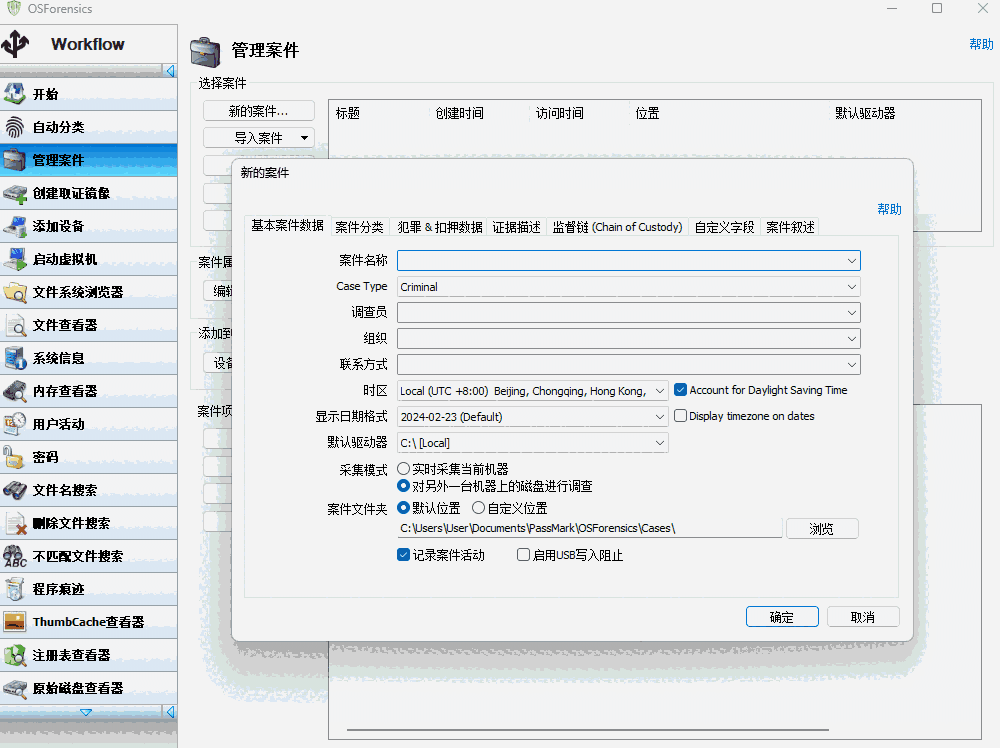Open 自动分类 fingerprint icon in sidebar

coord(15,127)
